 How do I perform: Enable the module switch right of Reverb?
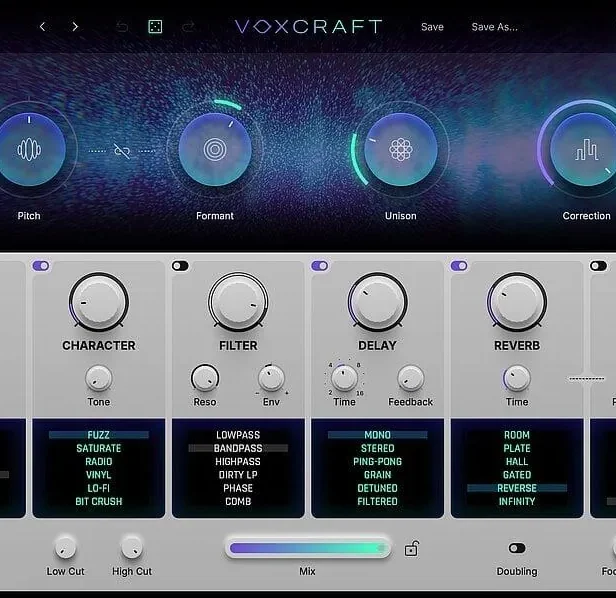tap(598, 266)
